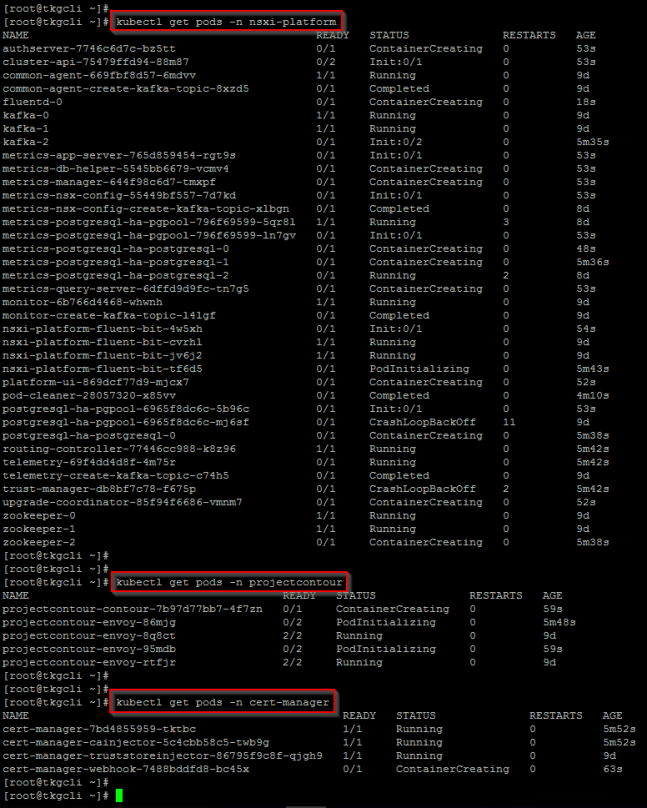The width and height of the screenshot is (647, 808).
Task: Click pod metrics-postgresql-ha-postgresql-2
Action: point(116,275)
